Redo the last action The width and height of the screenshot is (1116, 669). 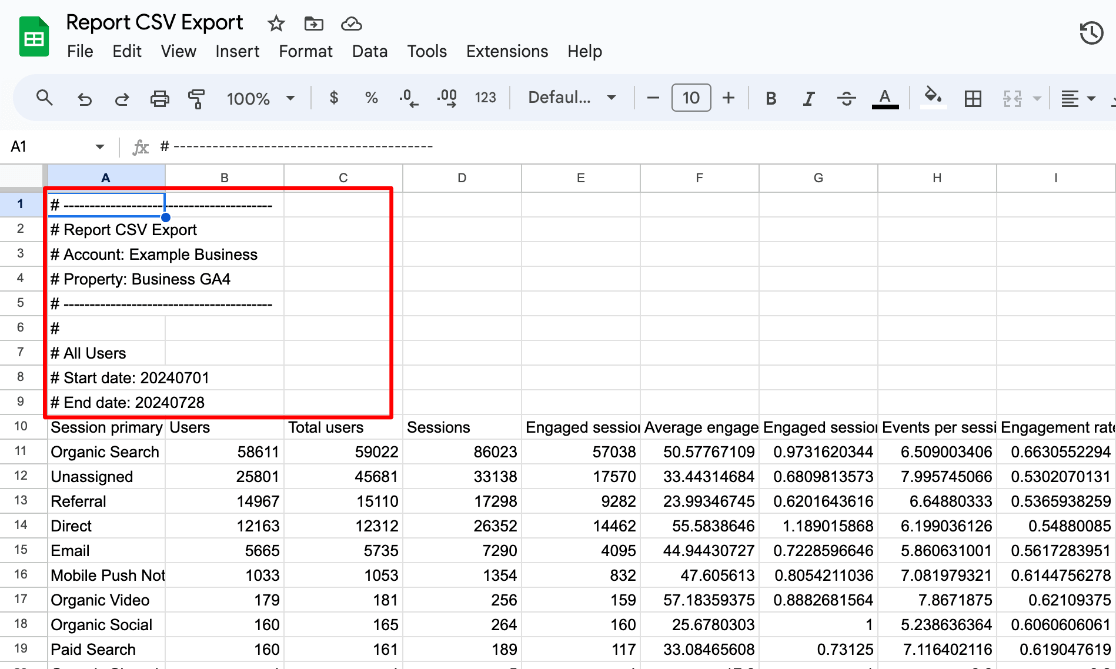coord(122,98)
